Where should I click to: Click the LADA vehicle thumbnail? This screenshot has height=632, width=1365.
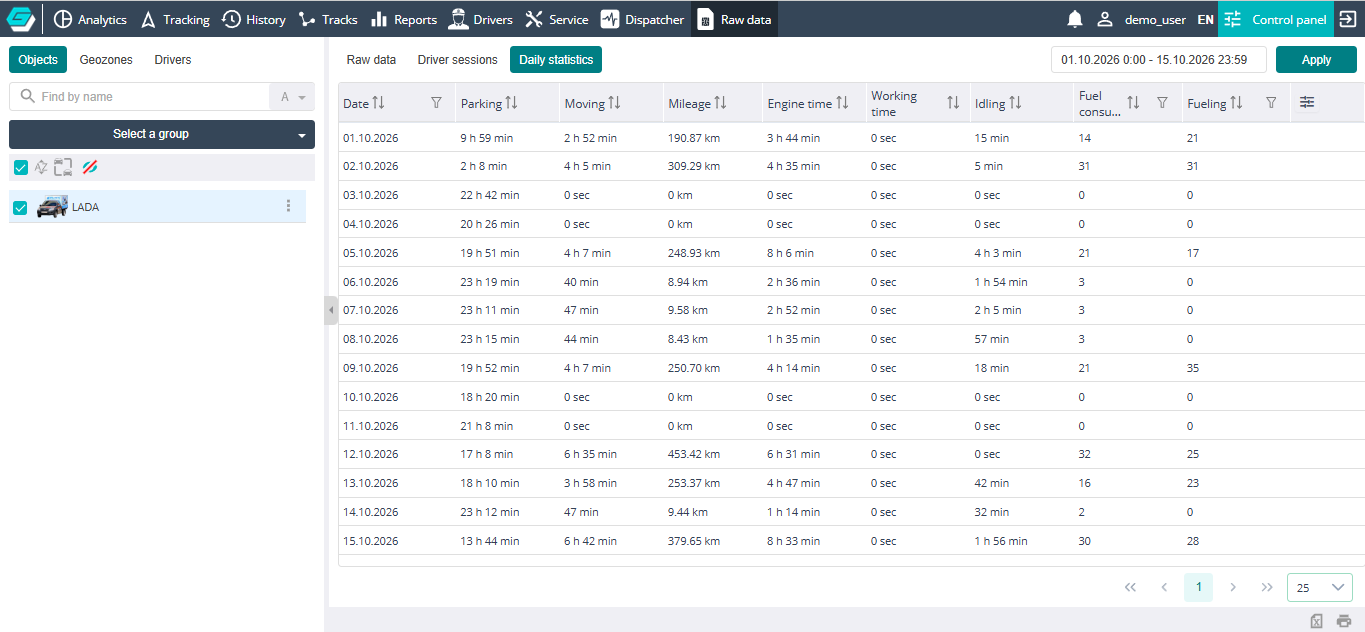[52, 207]
